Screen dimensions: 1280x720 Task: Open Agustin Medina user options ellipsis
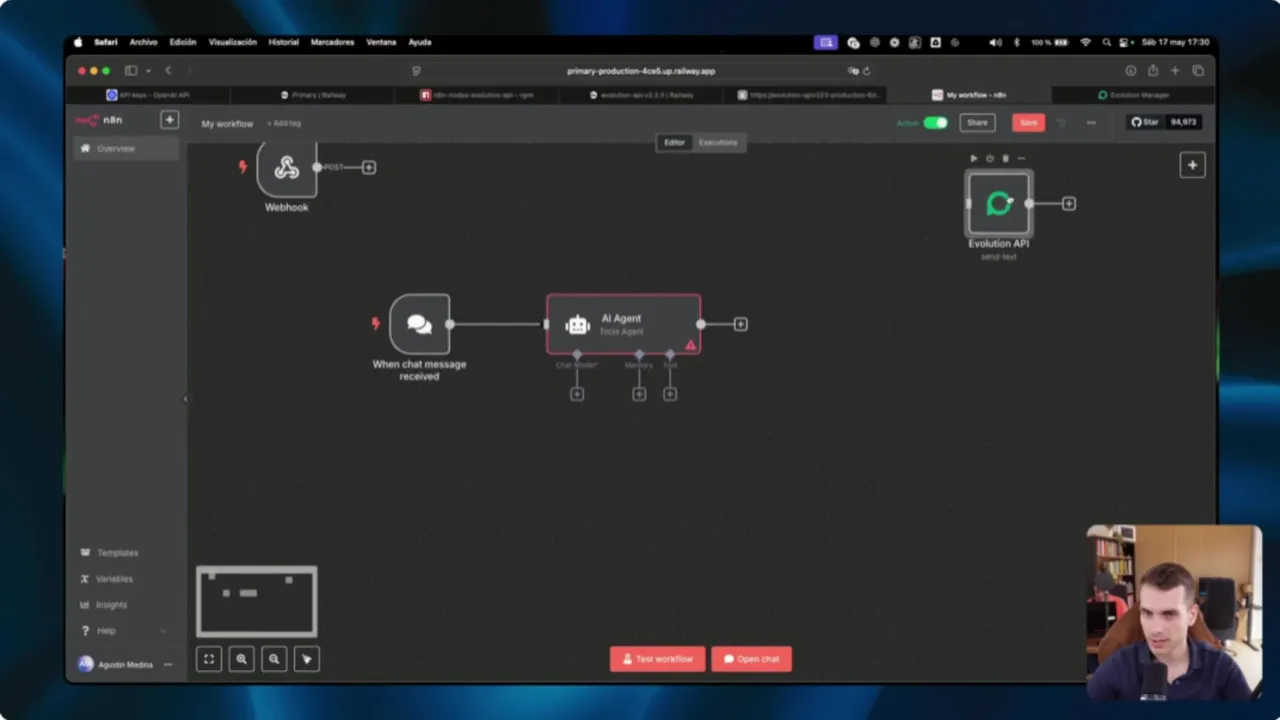click(168, 665)
